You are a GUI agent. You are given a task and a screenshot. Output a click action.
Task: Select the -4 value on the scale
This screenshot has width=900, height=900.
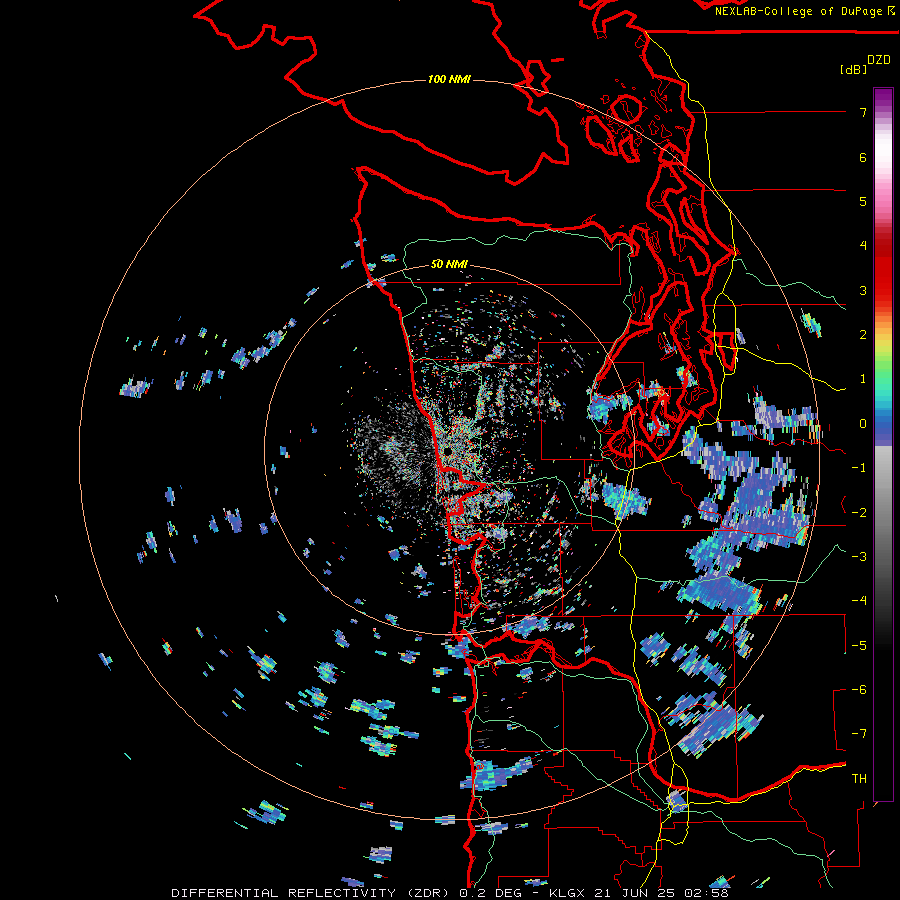point(859,601)
